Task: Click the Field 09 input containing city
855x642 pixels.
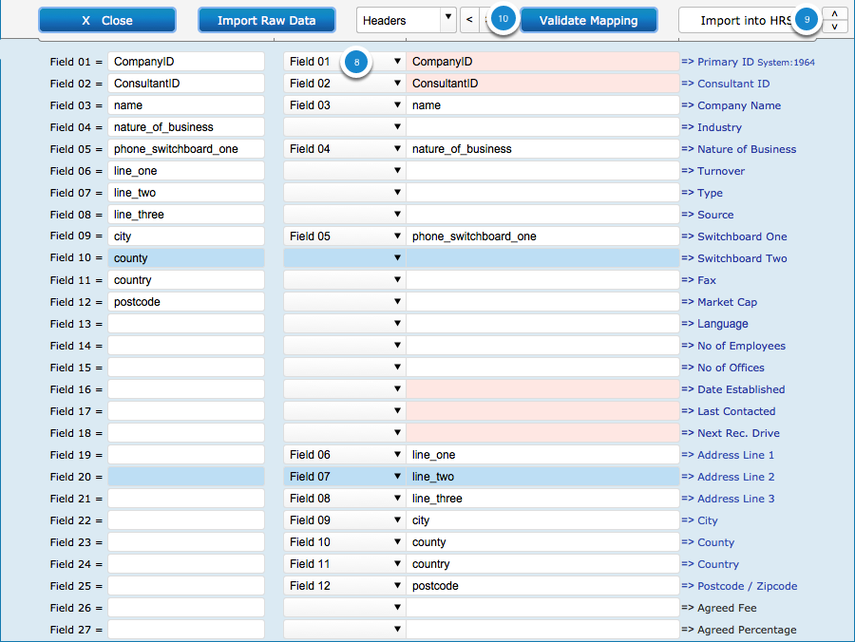Action: [x=186, y=236]
